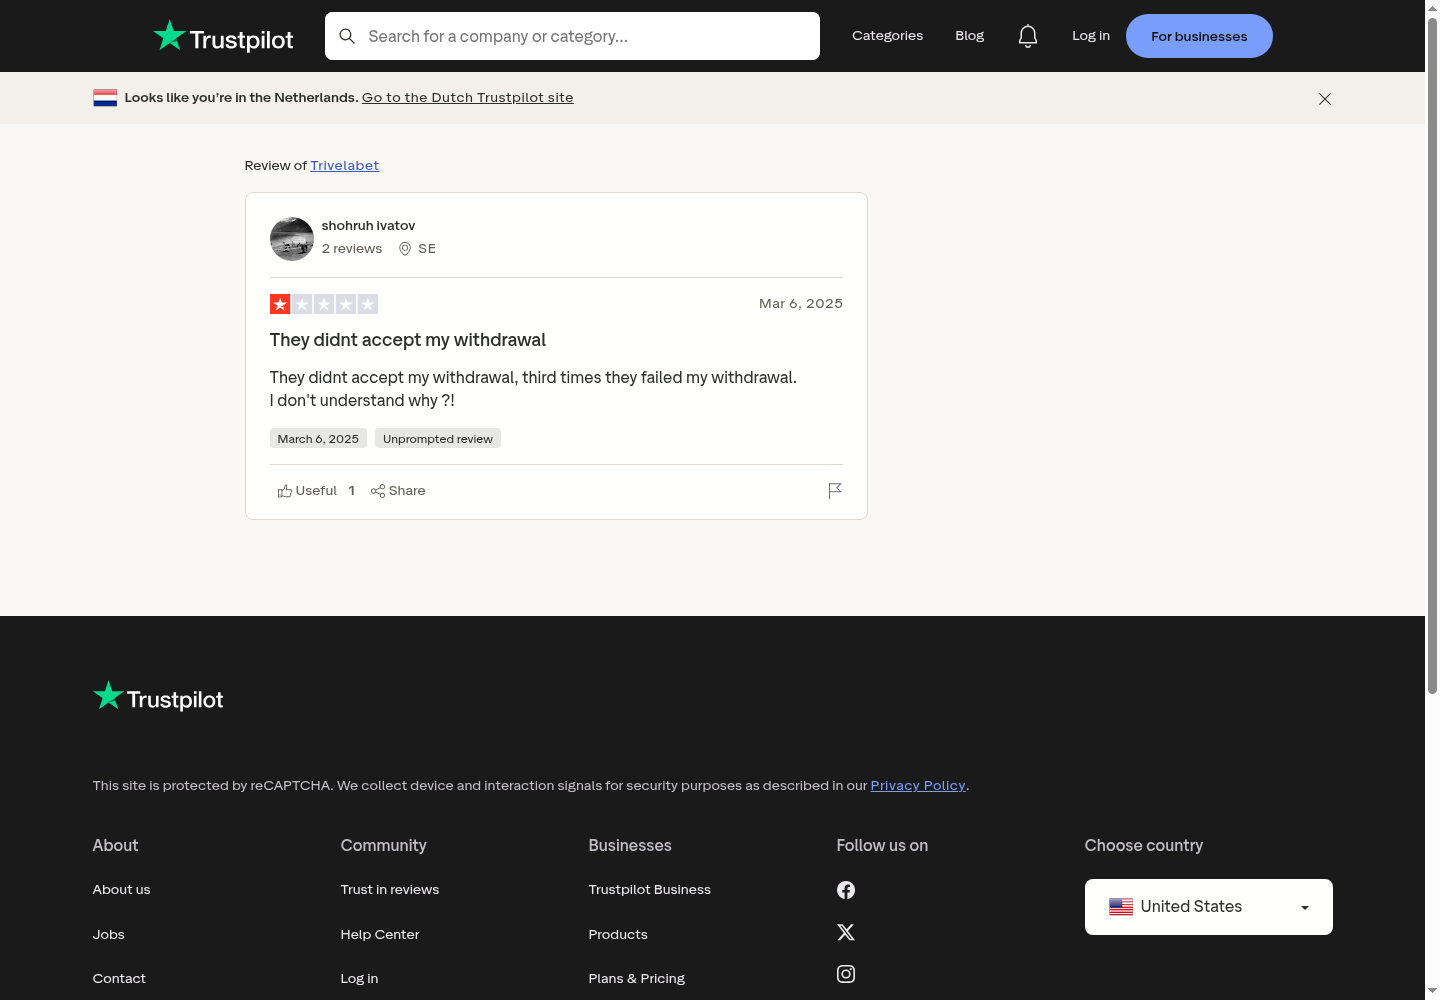This screenshot has height=1000, width=1440.
Task: Open the Categories menu
Action: [x=888, y=36]
